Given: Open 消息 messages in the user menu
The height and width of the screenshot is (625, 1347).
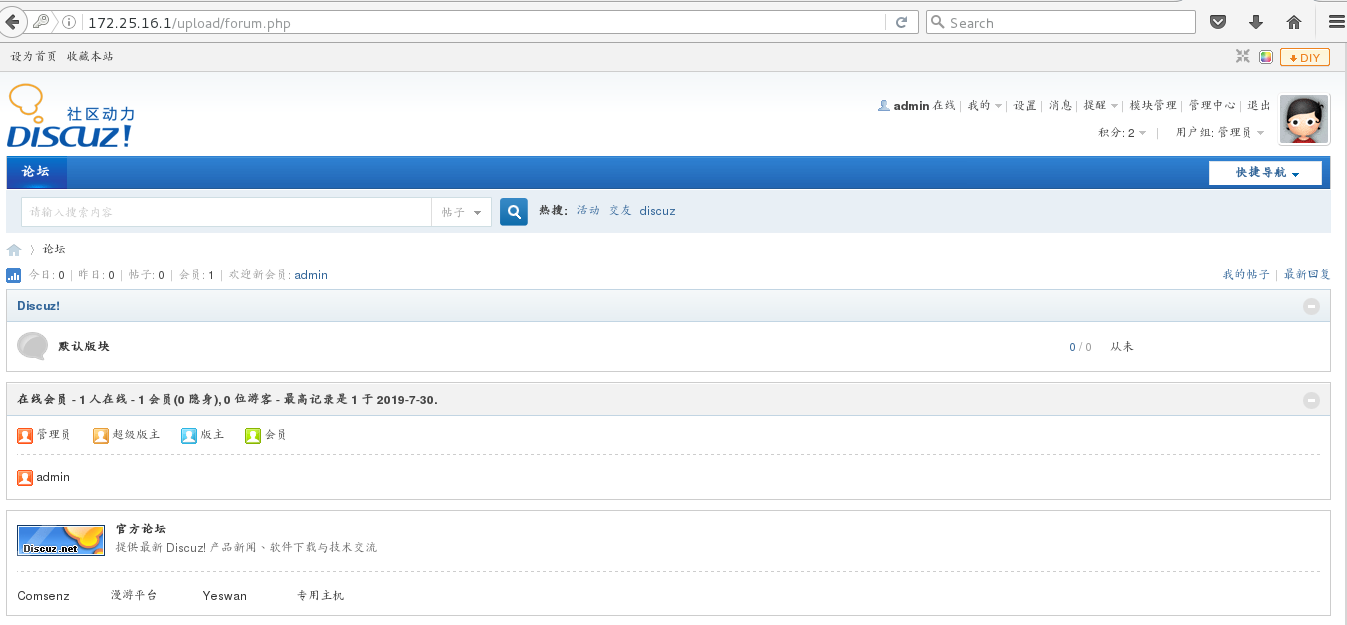Looking at the screenshot, I should (1060, 105).
